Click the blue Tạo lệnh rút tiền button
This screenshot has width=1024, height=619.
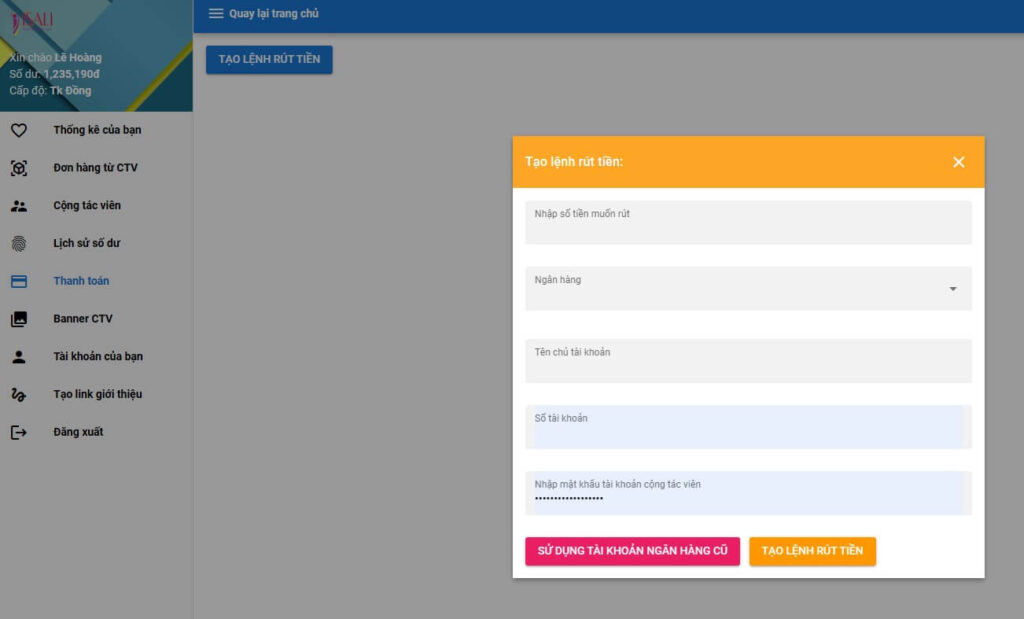pos(269,59)
